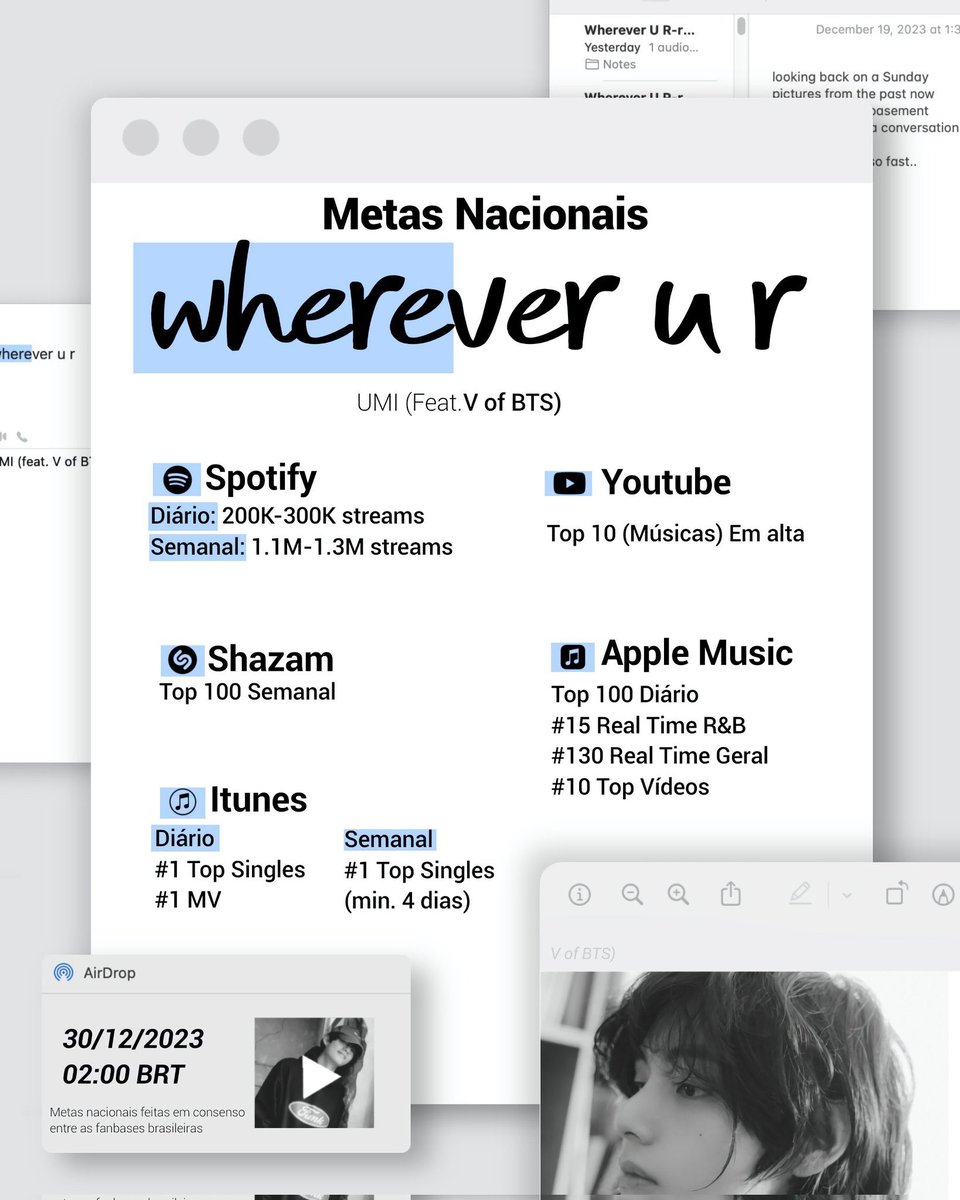Click the Notes folder icon in notes list
The height and width of the screenshot is (1200, 960).
592,64
